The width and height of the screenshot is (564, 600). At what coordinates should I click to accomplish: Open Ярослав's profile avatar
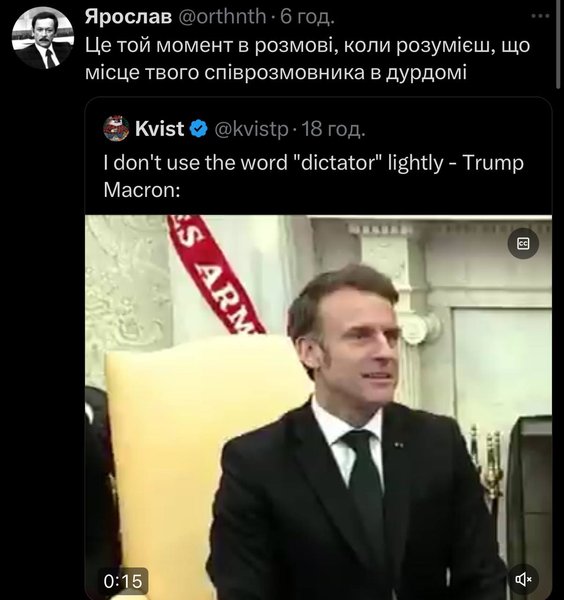(x=42, y=38)
